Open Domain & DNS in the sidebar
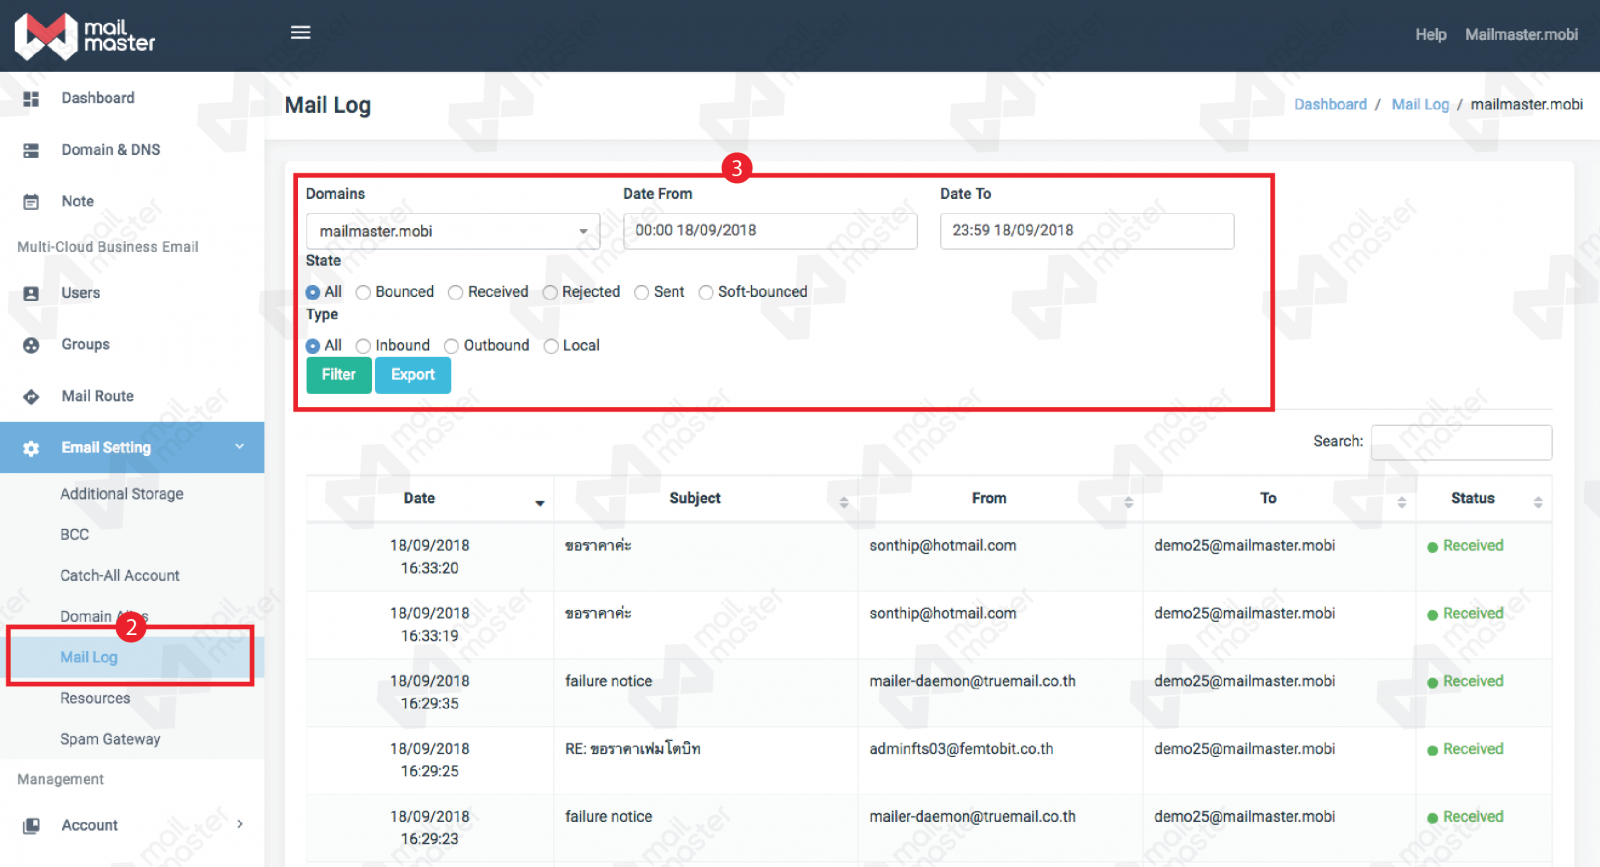 (x=111, y=150)
